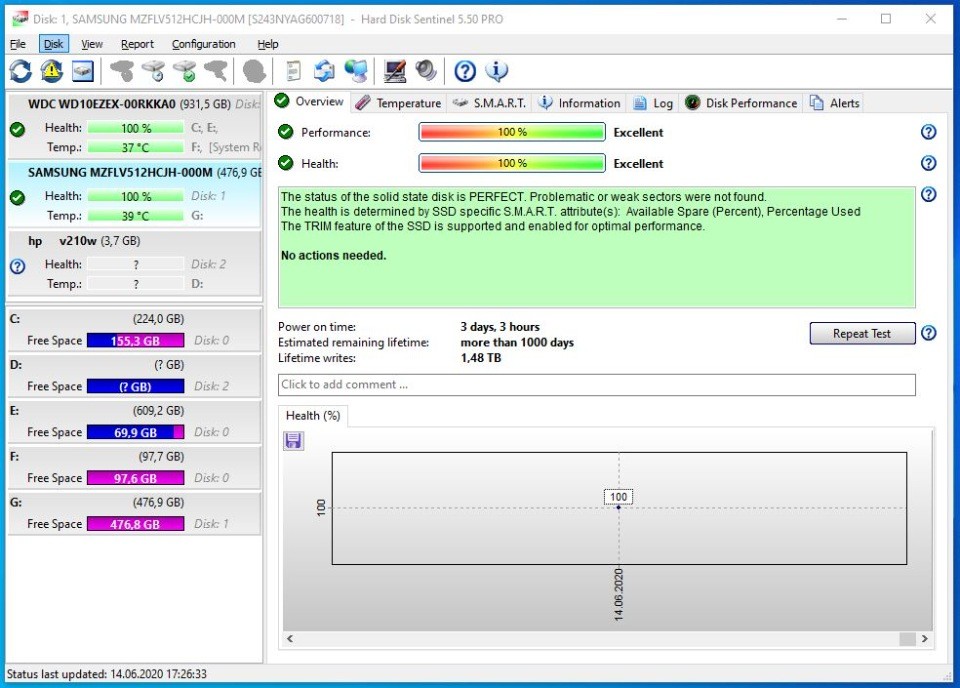The height and width of the screenshot is (688, 960).
Task: Switch to the Temperature tab
Action: [x=398, y=103]
